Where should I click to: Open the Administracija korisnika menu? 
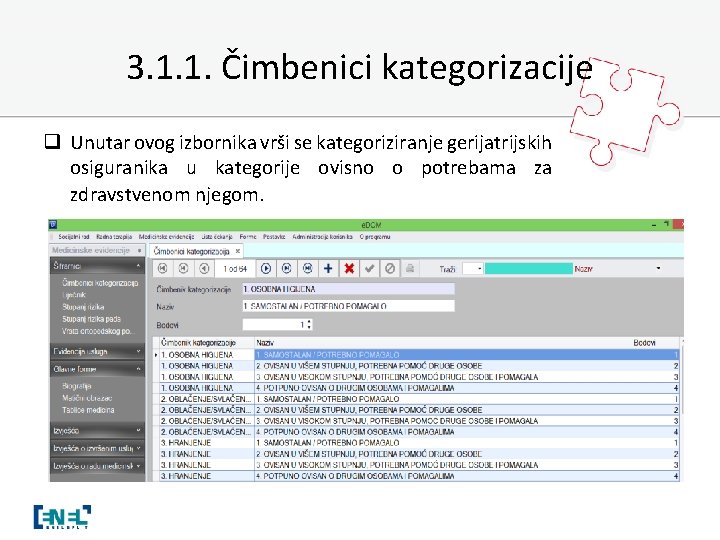point(322,237)
